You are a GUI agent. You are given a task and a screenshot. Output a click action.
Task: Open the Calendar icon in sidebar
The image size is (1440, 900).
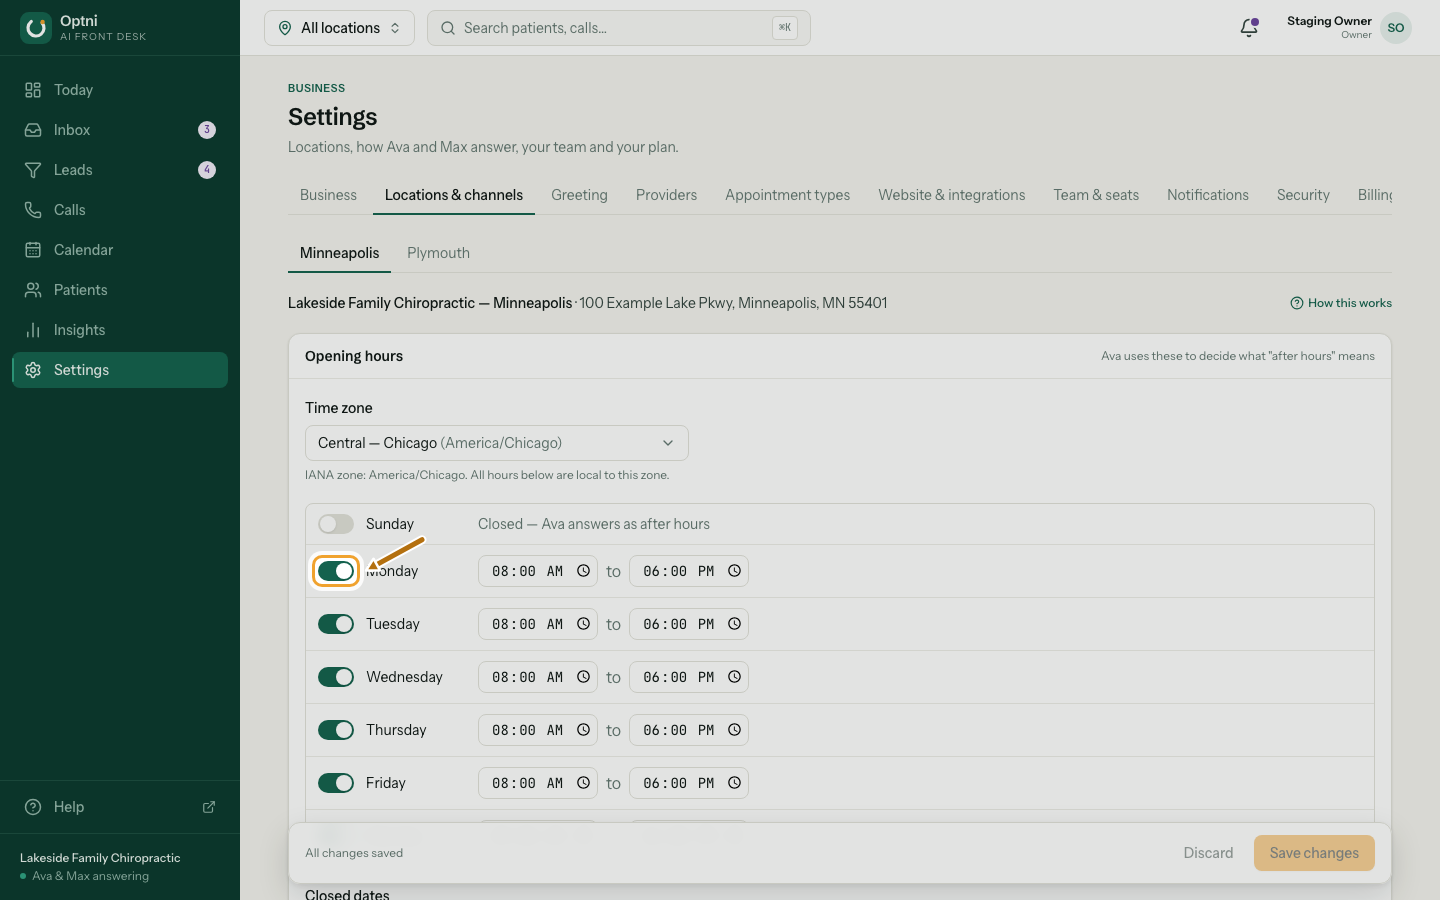33,250
